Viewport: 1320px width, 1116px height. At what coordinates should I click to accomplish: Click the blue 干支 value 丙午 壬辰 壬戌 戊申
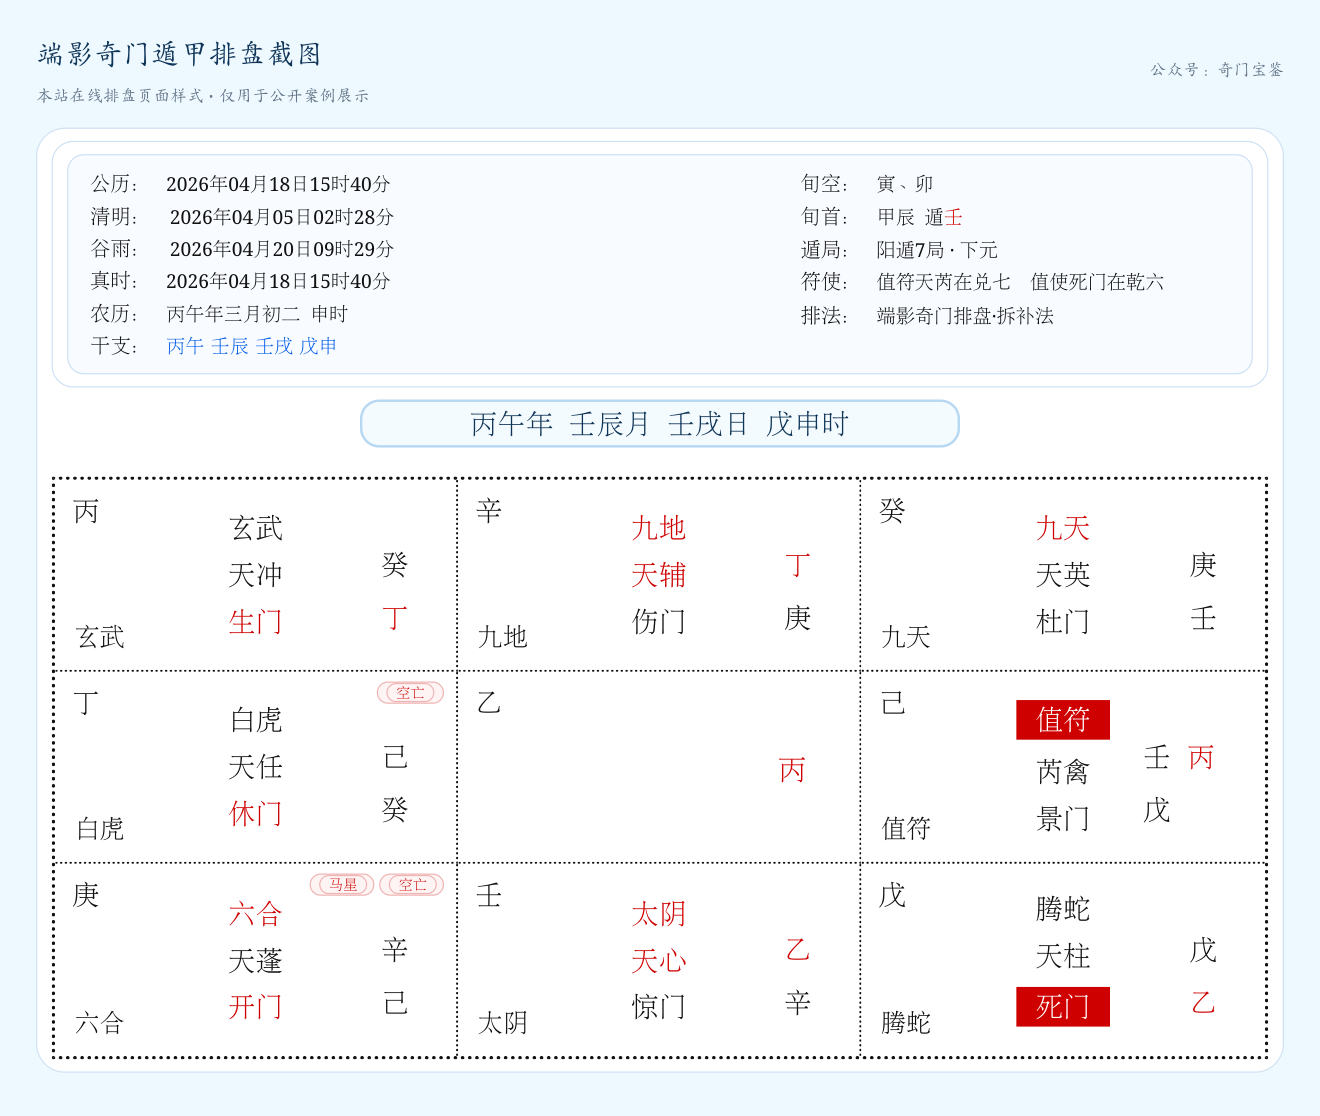click(x=252, y=346)
